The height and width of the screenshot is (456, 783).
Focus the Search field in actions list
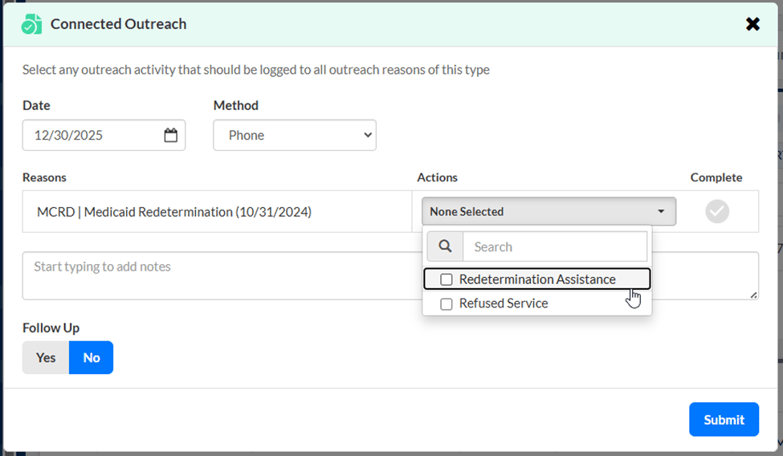pyautogui.click(x=554, y=246)
